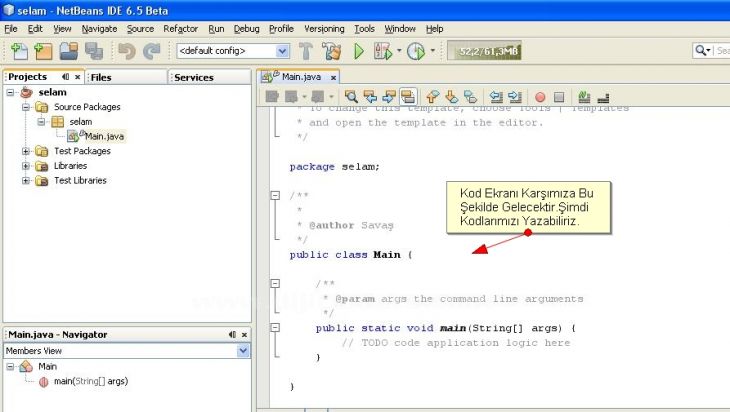
Task: Click the Undo arrow icon
Action: (127, 51)
